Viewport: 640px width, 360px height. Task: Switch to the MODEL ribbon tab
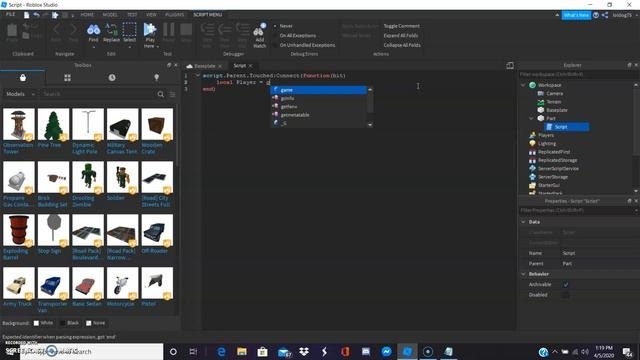(x=110, y=15)
